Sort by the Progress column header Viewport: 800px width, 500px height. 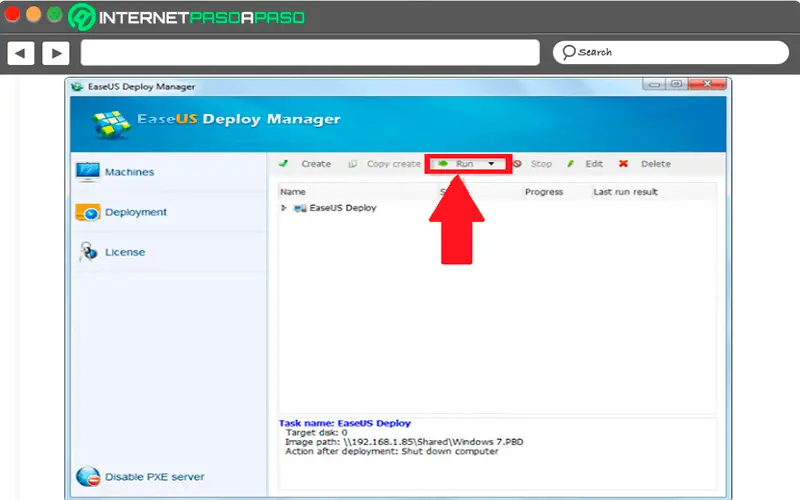click(x=544, y=192)
